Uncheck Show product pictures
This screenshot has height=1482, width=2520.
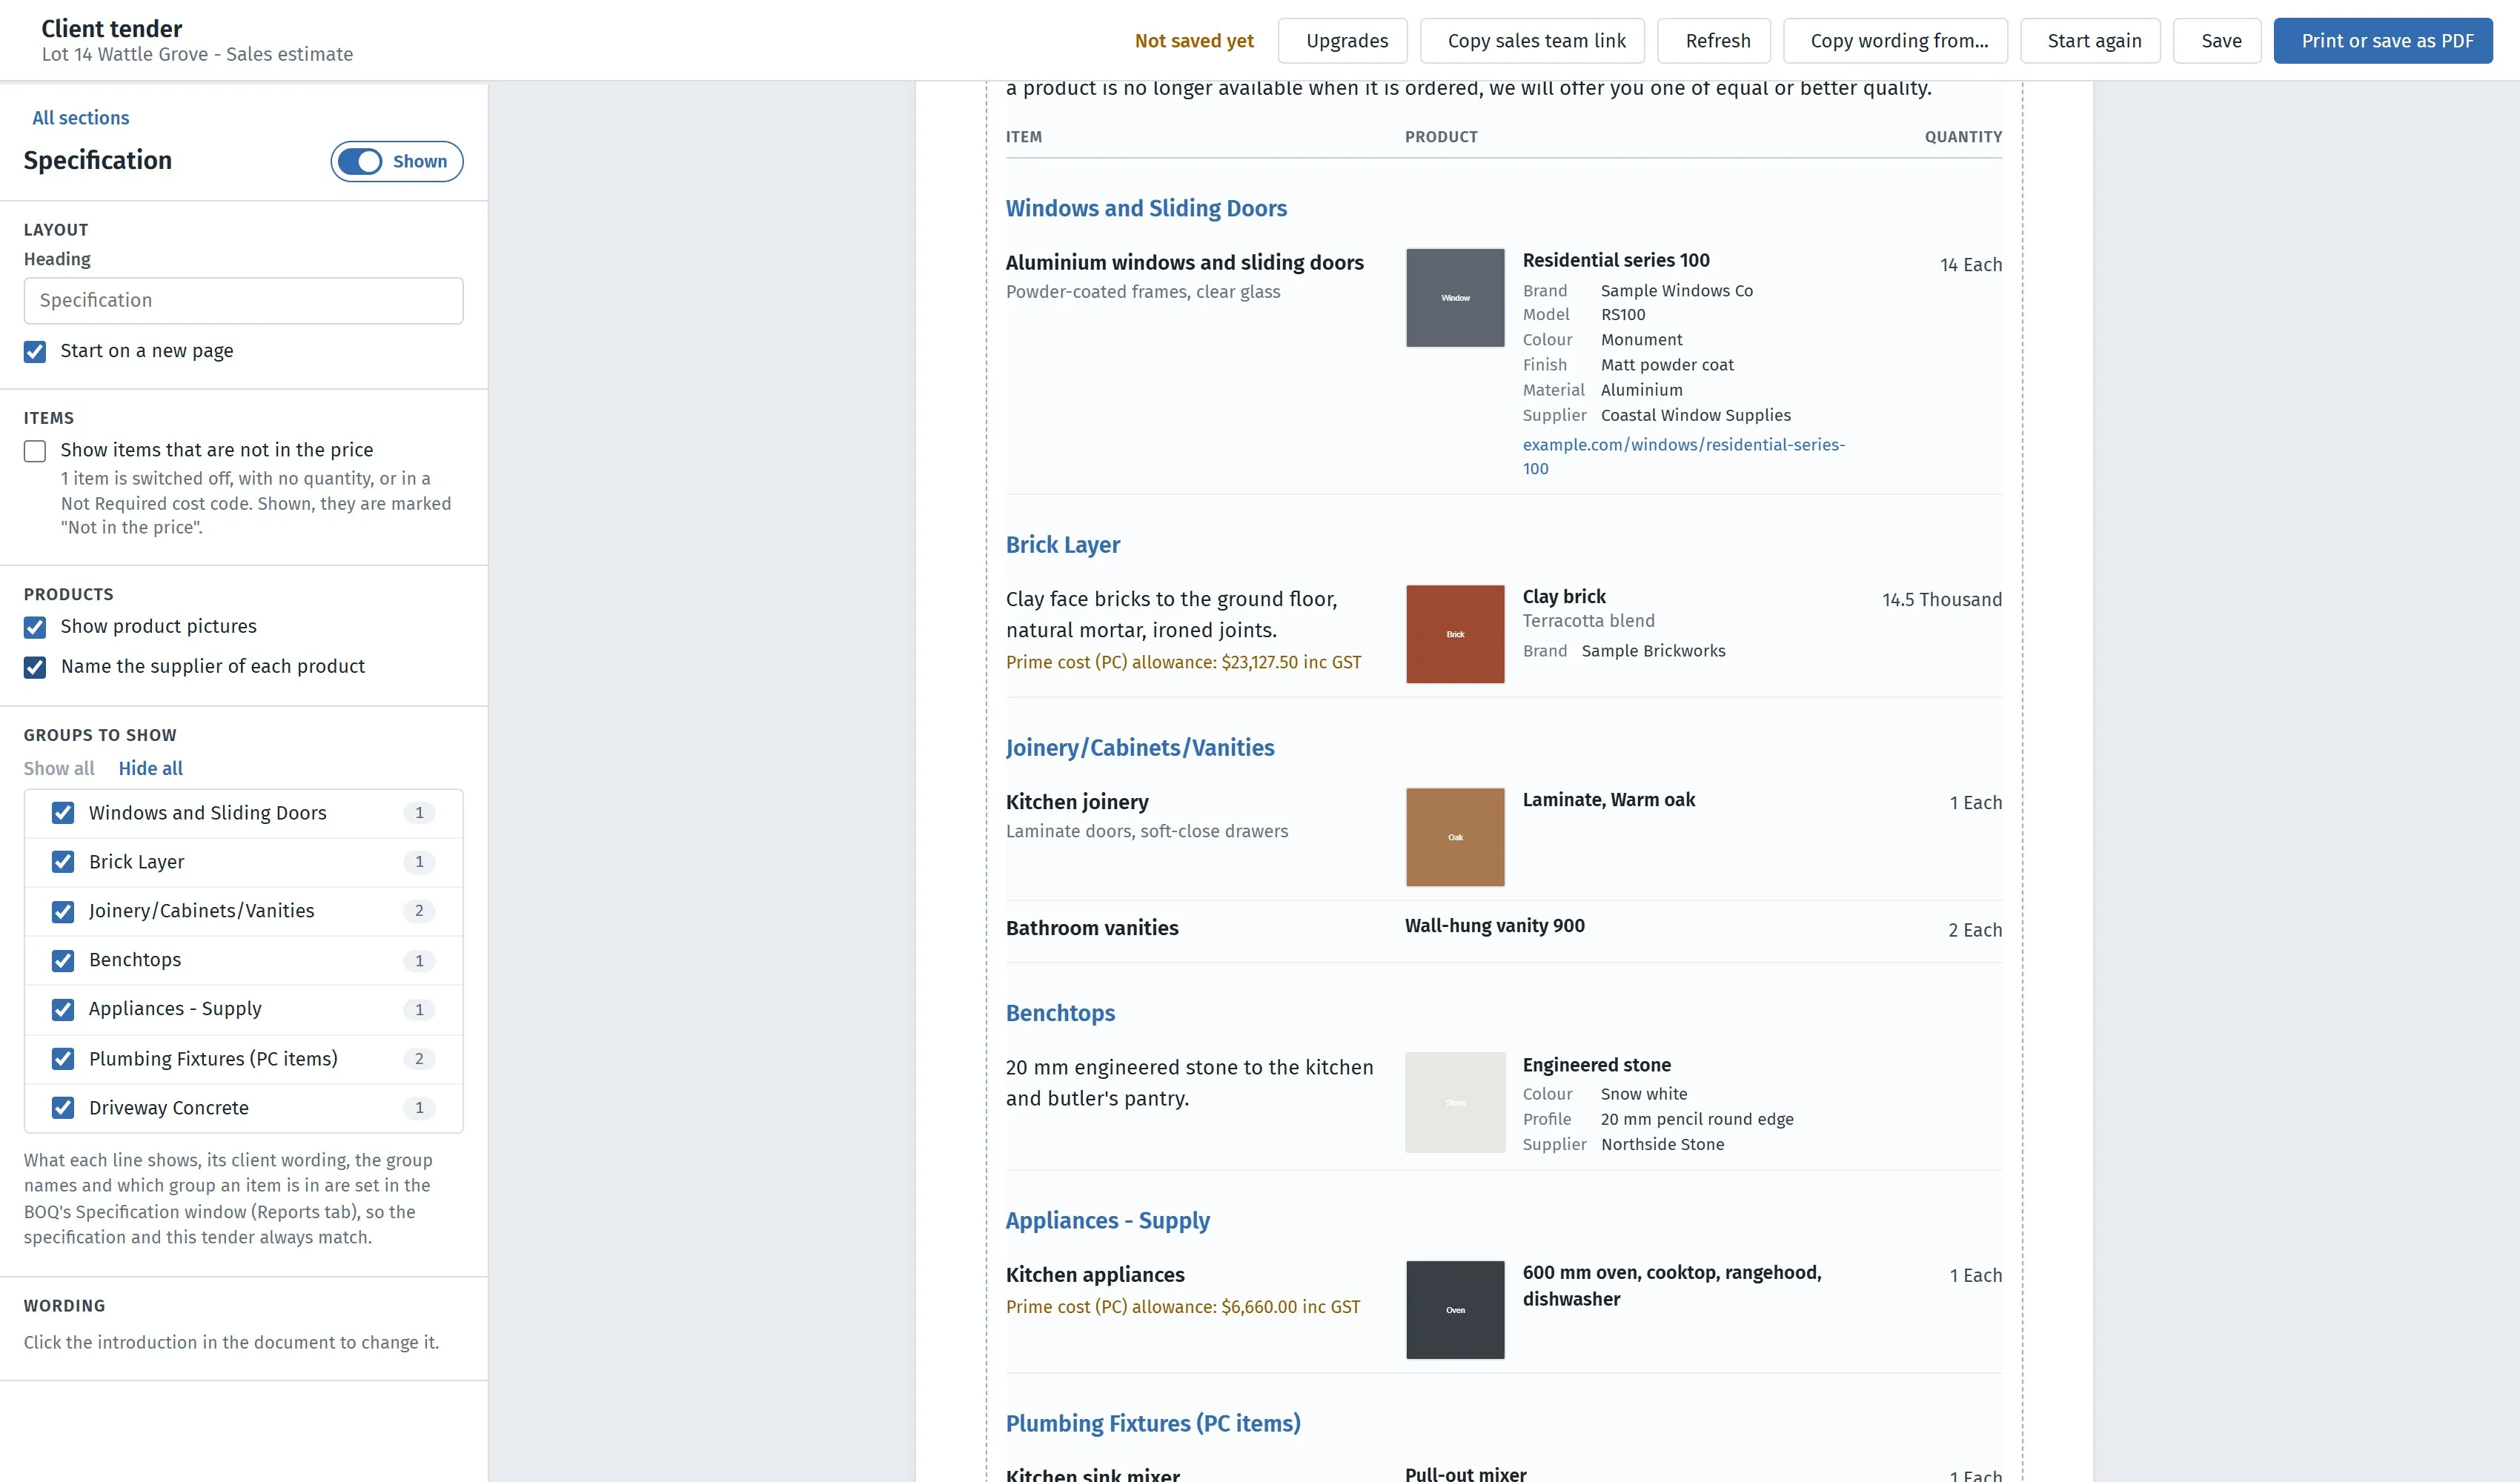(35, 627)
